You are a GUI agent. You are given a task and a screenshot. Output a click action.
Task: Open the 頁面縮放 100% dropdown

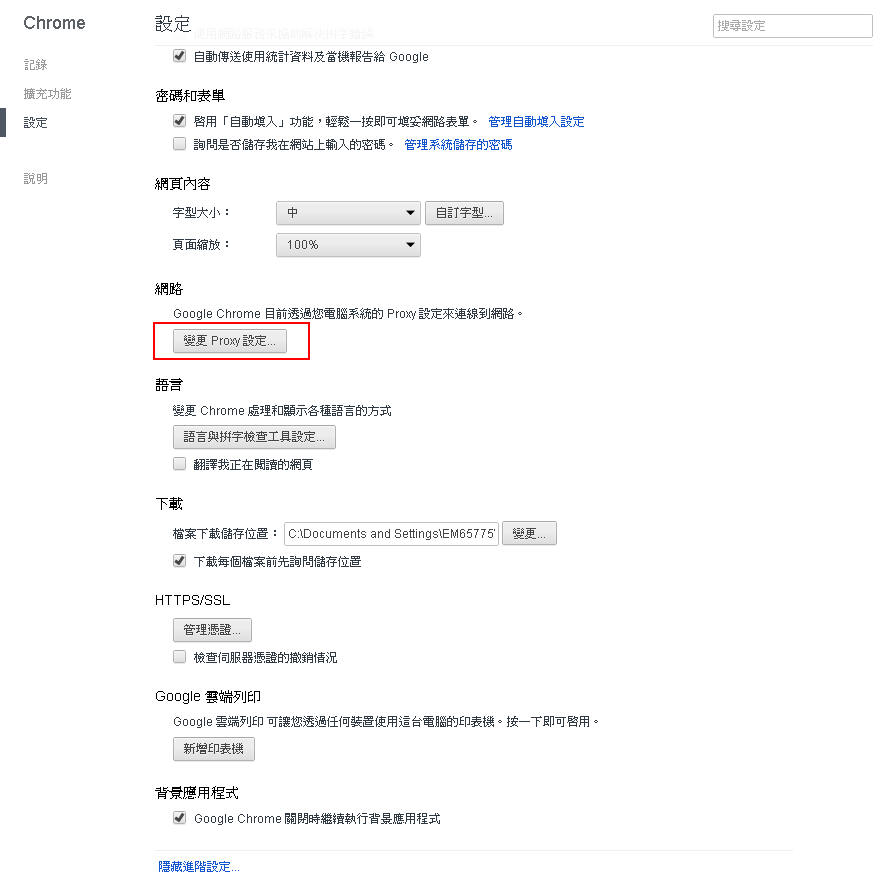(348, 245)
